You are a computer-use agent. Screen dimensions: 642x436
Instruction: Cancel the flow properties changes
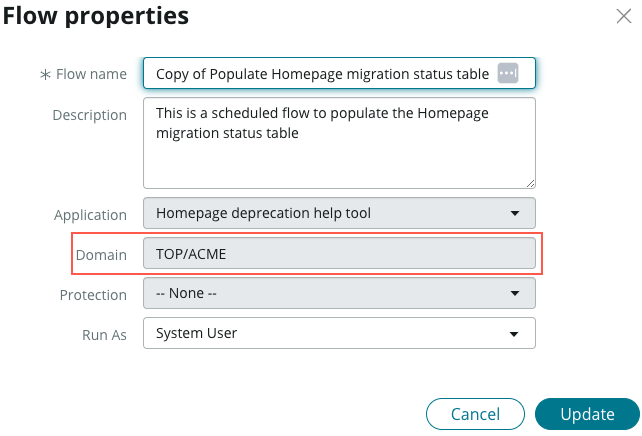point(475,414)
